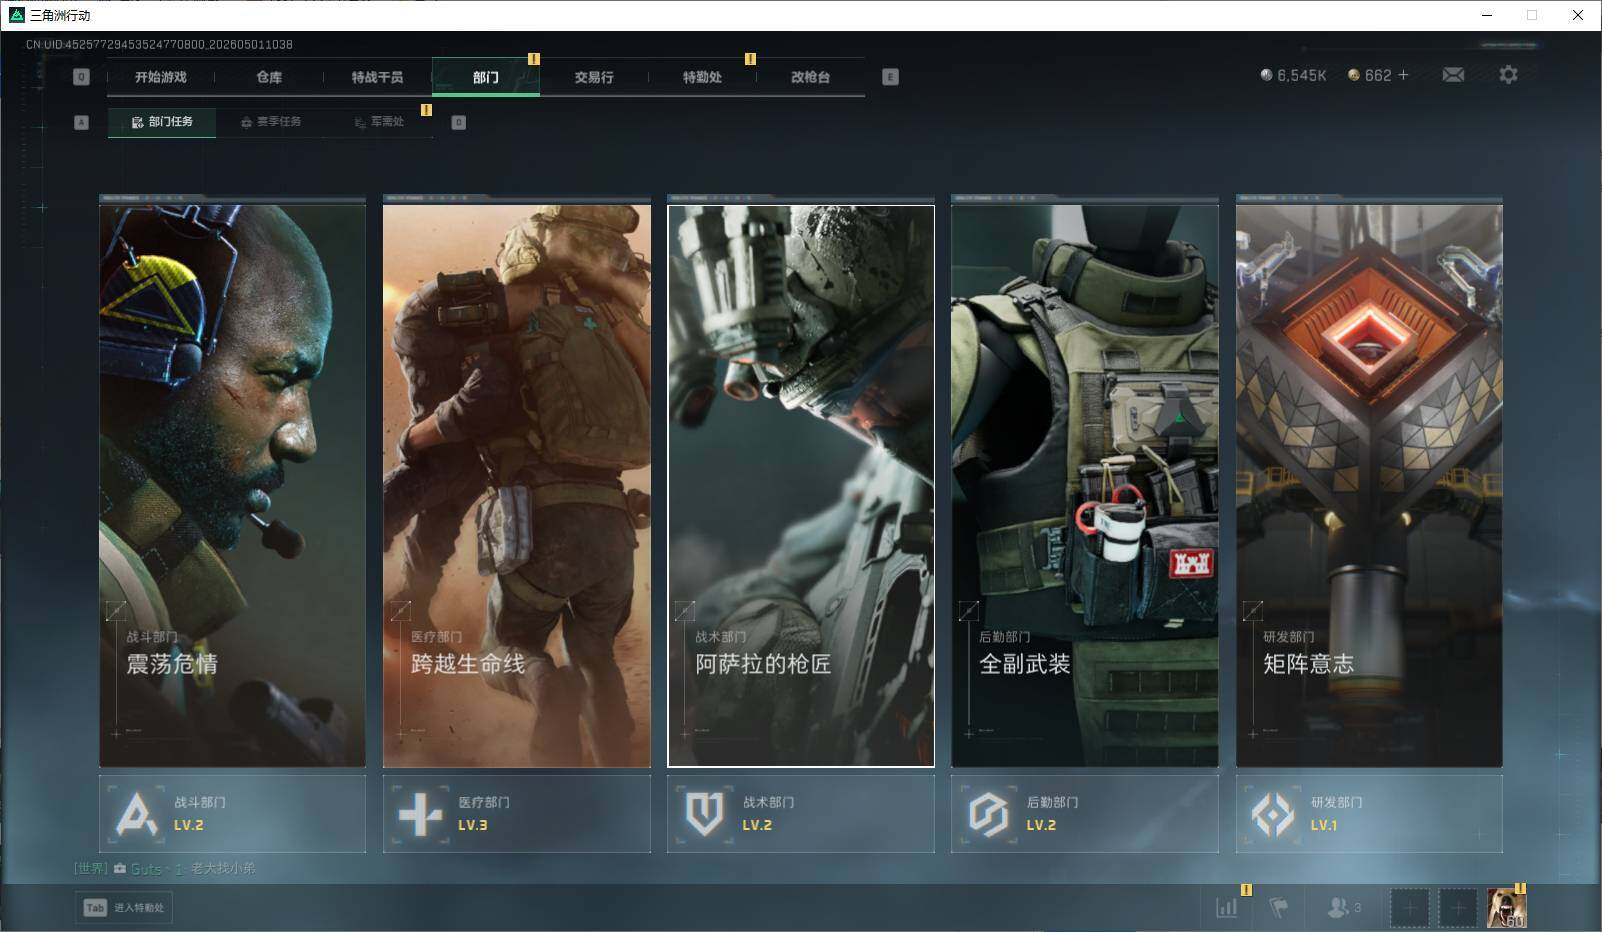Click the expand icon on 矩阵意志 card
1602x932 pixels.
(x=1252, y=610)
